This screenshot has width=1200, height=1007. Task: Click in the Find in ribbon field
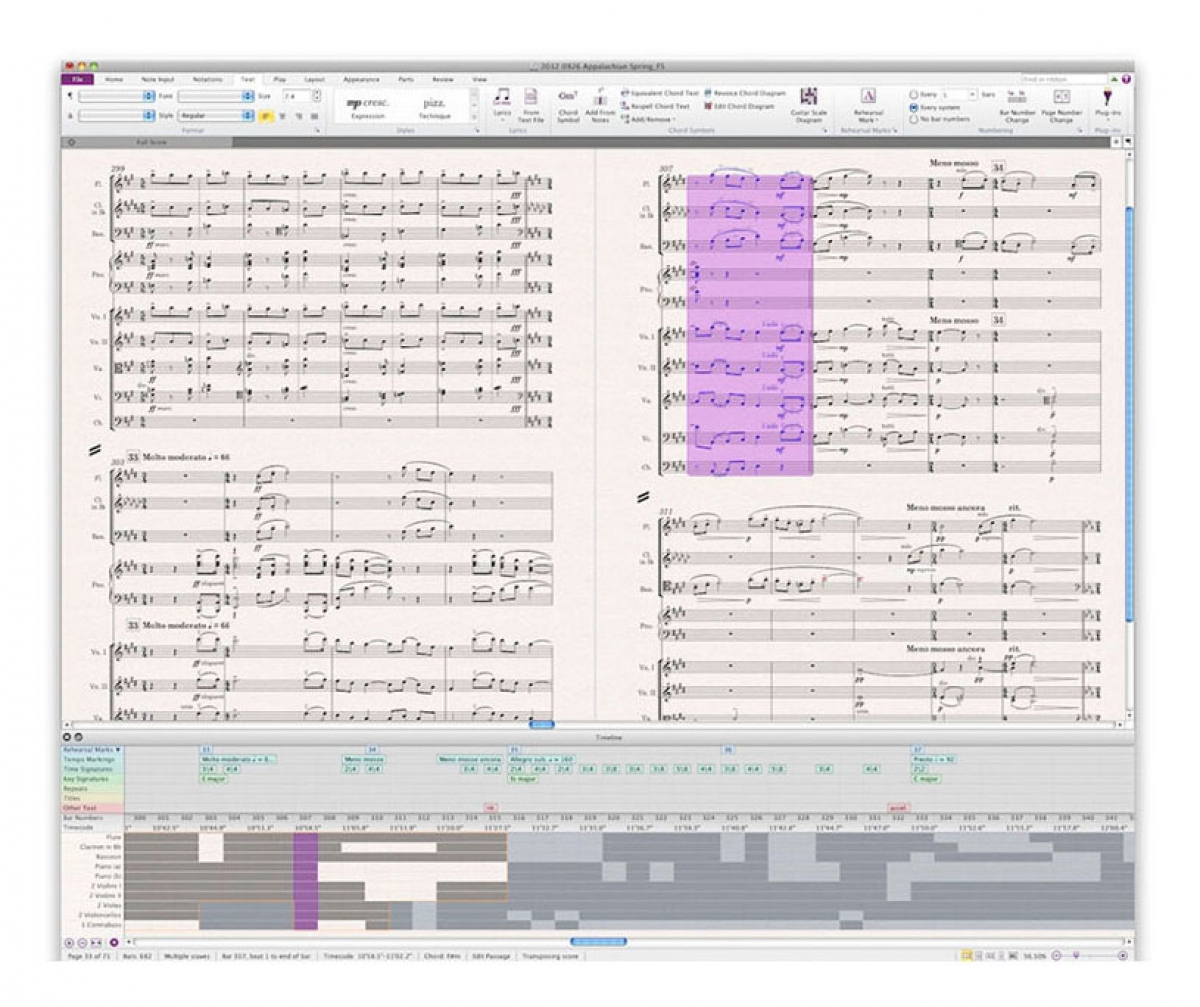click(1065, 78)
